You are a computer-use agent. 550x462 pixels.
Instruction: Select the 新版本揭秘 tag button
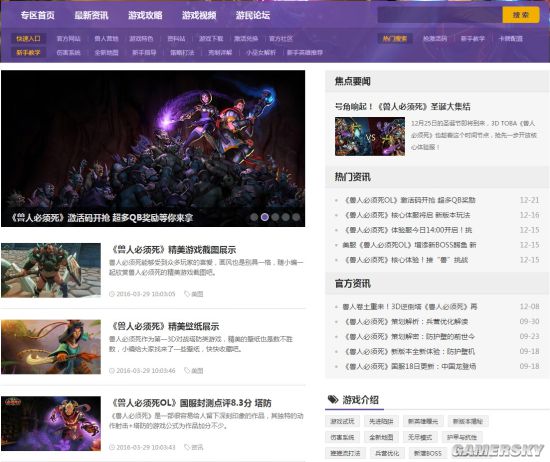[x=468, y=421]
